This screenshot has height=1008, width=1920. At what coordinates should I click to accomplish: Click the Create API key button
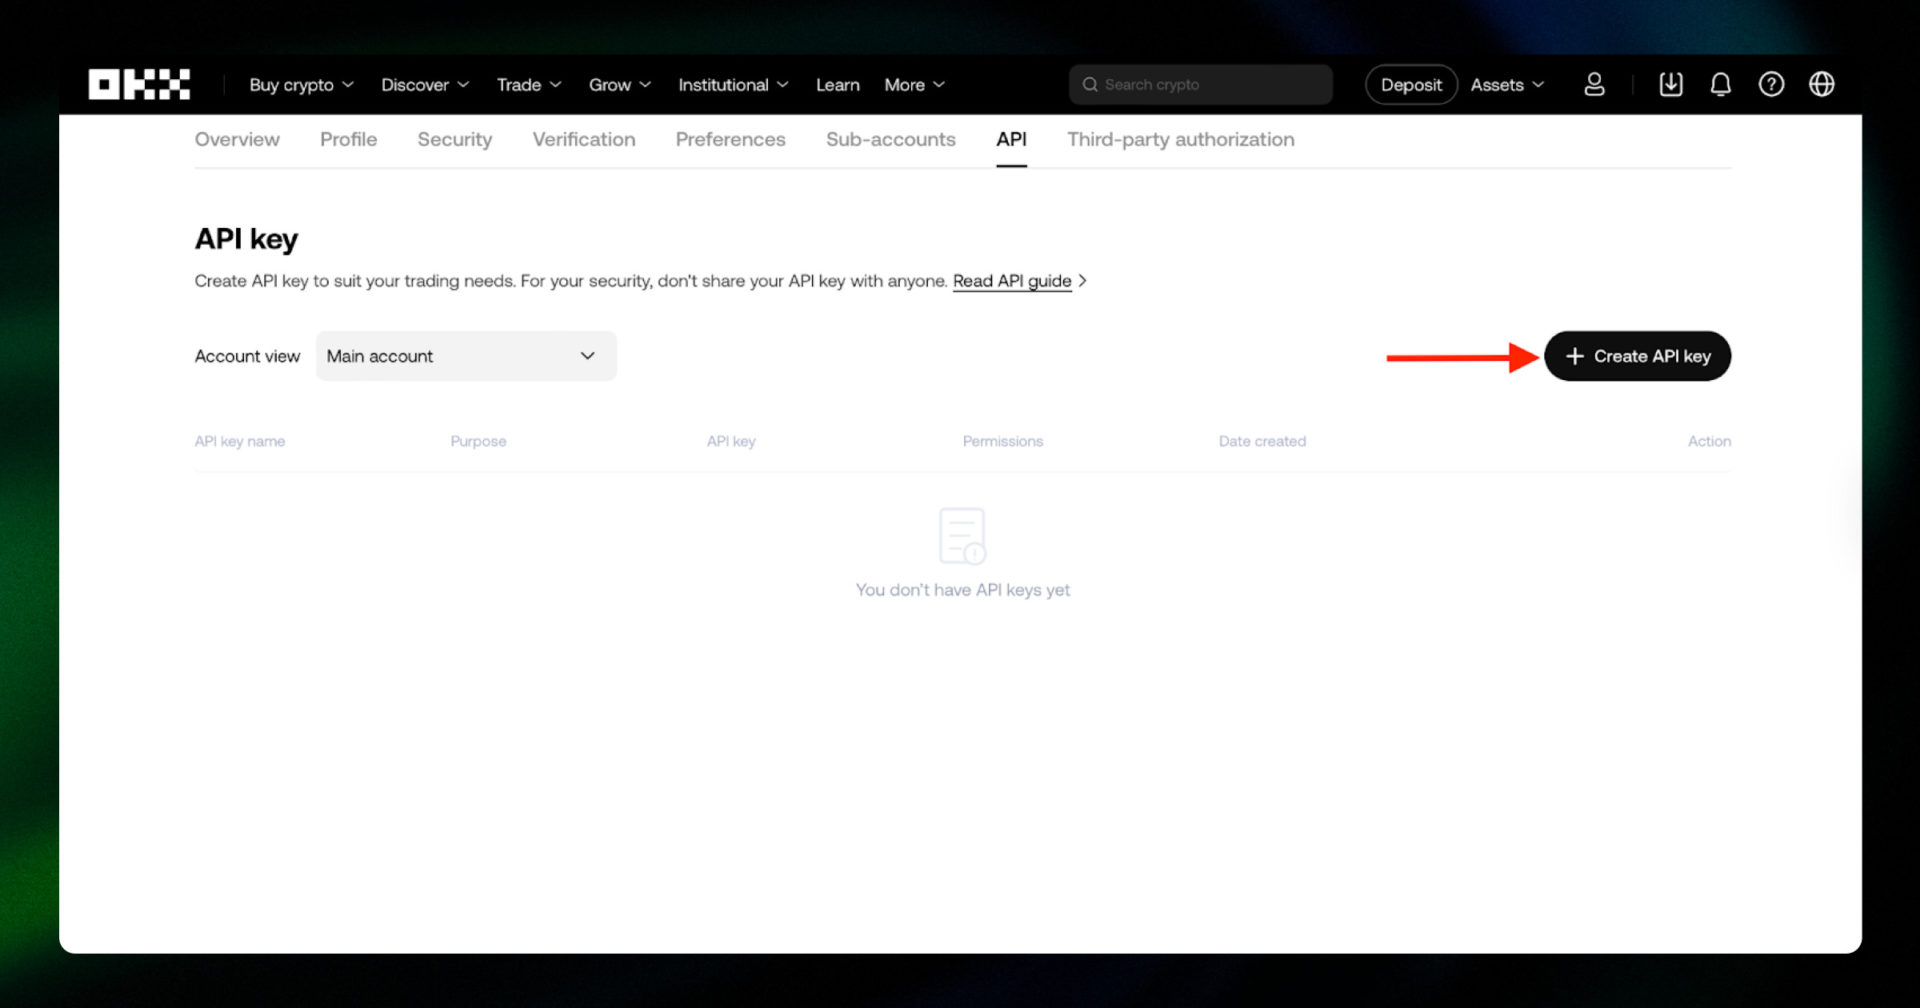pos(1637,356)
